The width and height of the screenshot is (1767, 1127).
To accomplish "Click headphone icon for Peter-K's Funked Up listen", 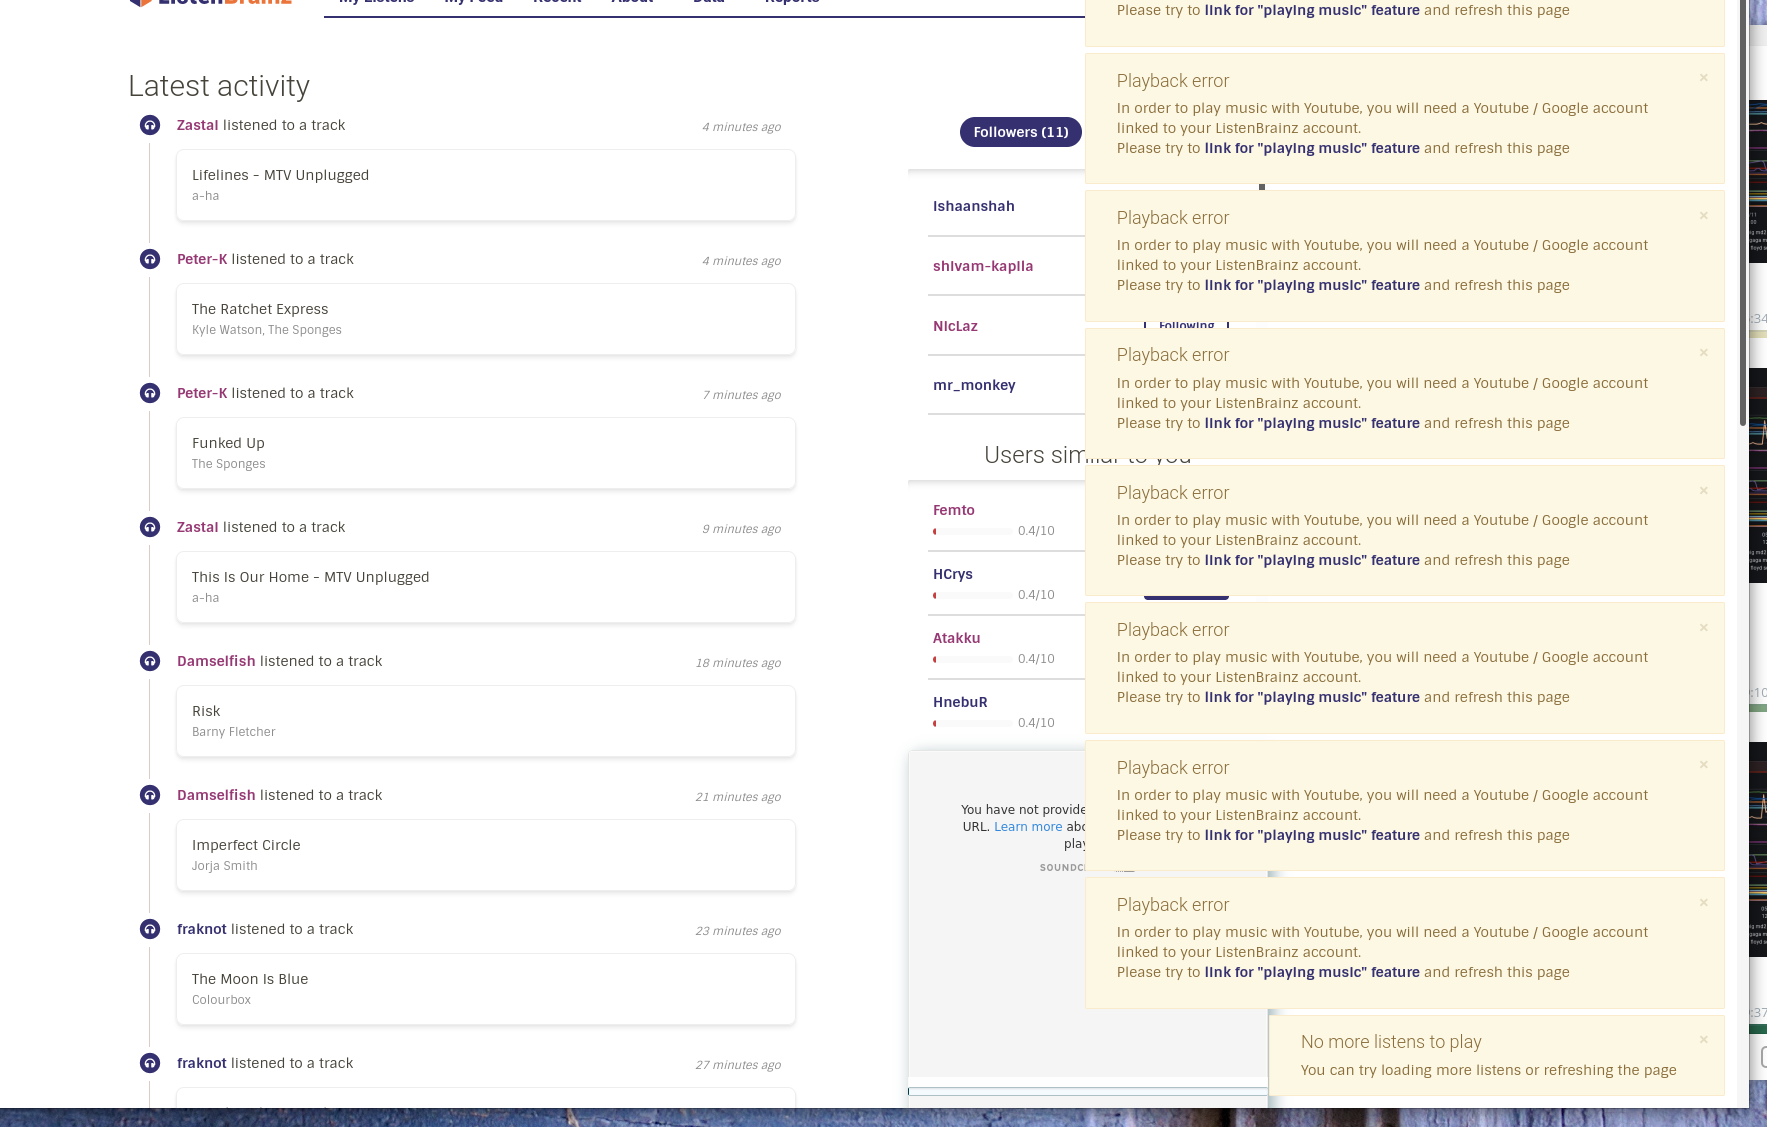I will pyautogui.click(x=150, y=393).
